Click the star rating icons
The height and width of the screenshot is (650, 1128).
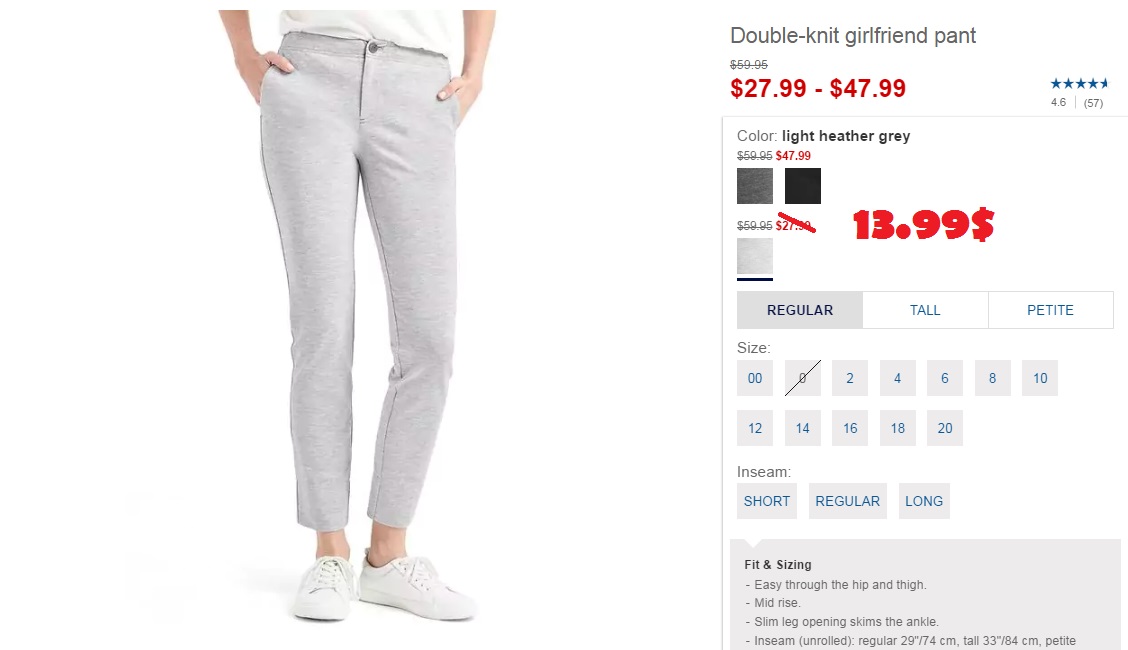click(1079, 84)
